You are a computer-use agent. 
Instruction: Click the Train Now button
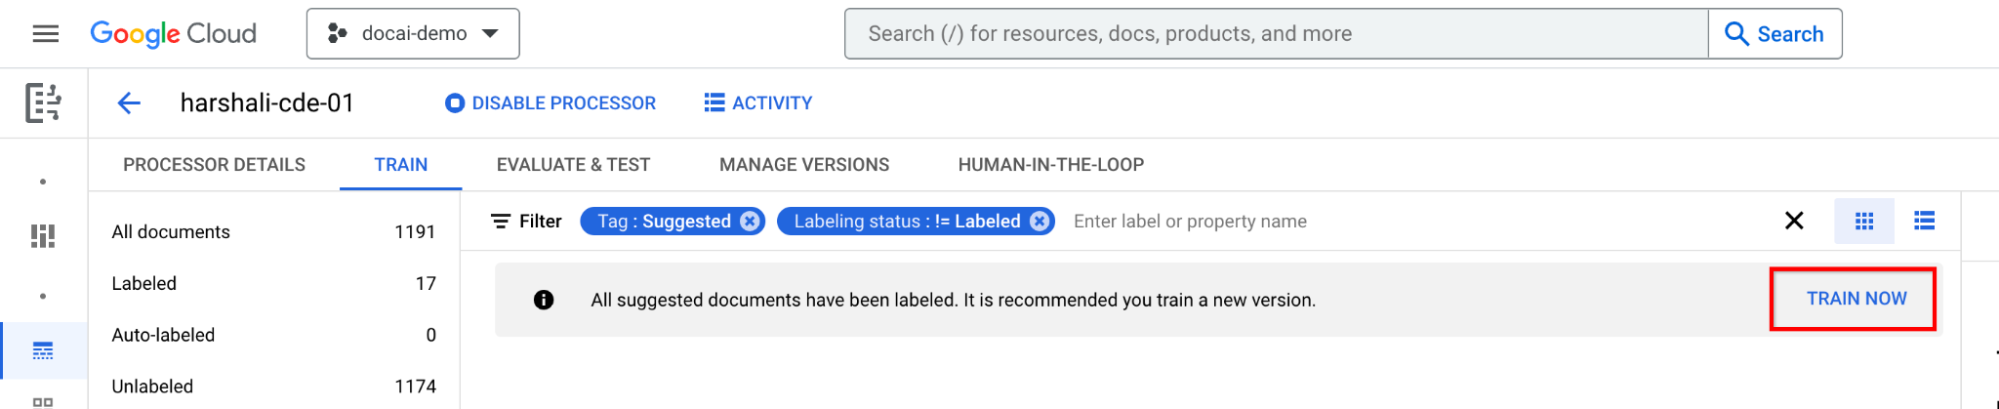pos(1856,299)
